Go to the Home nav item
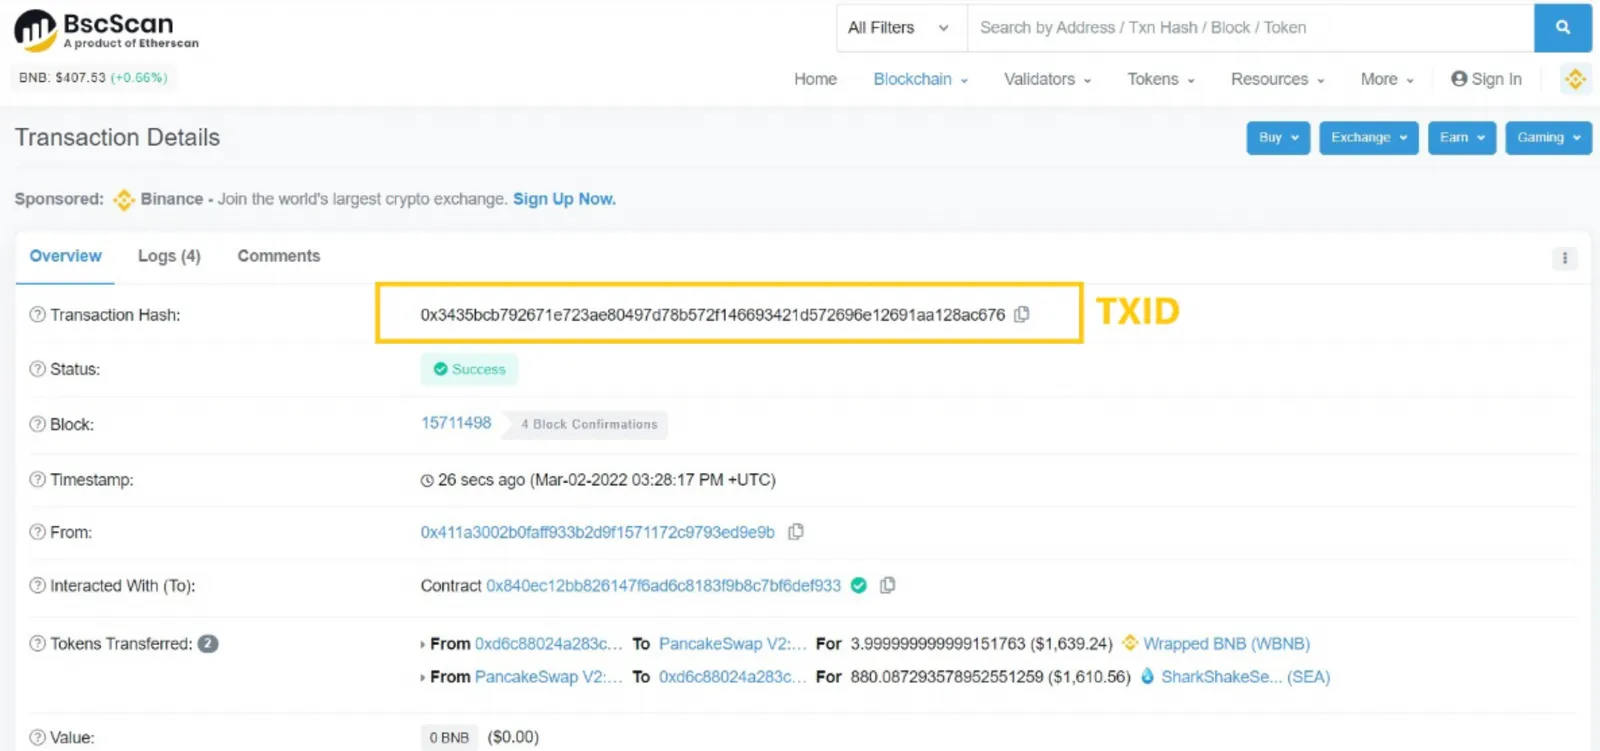The image size is (1600, 751). tap(815, 79)
